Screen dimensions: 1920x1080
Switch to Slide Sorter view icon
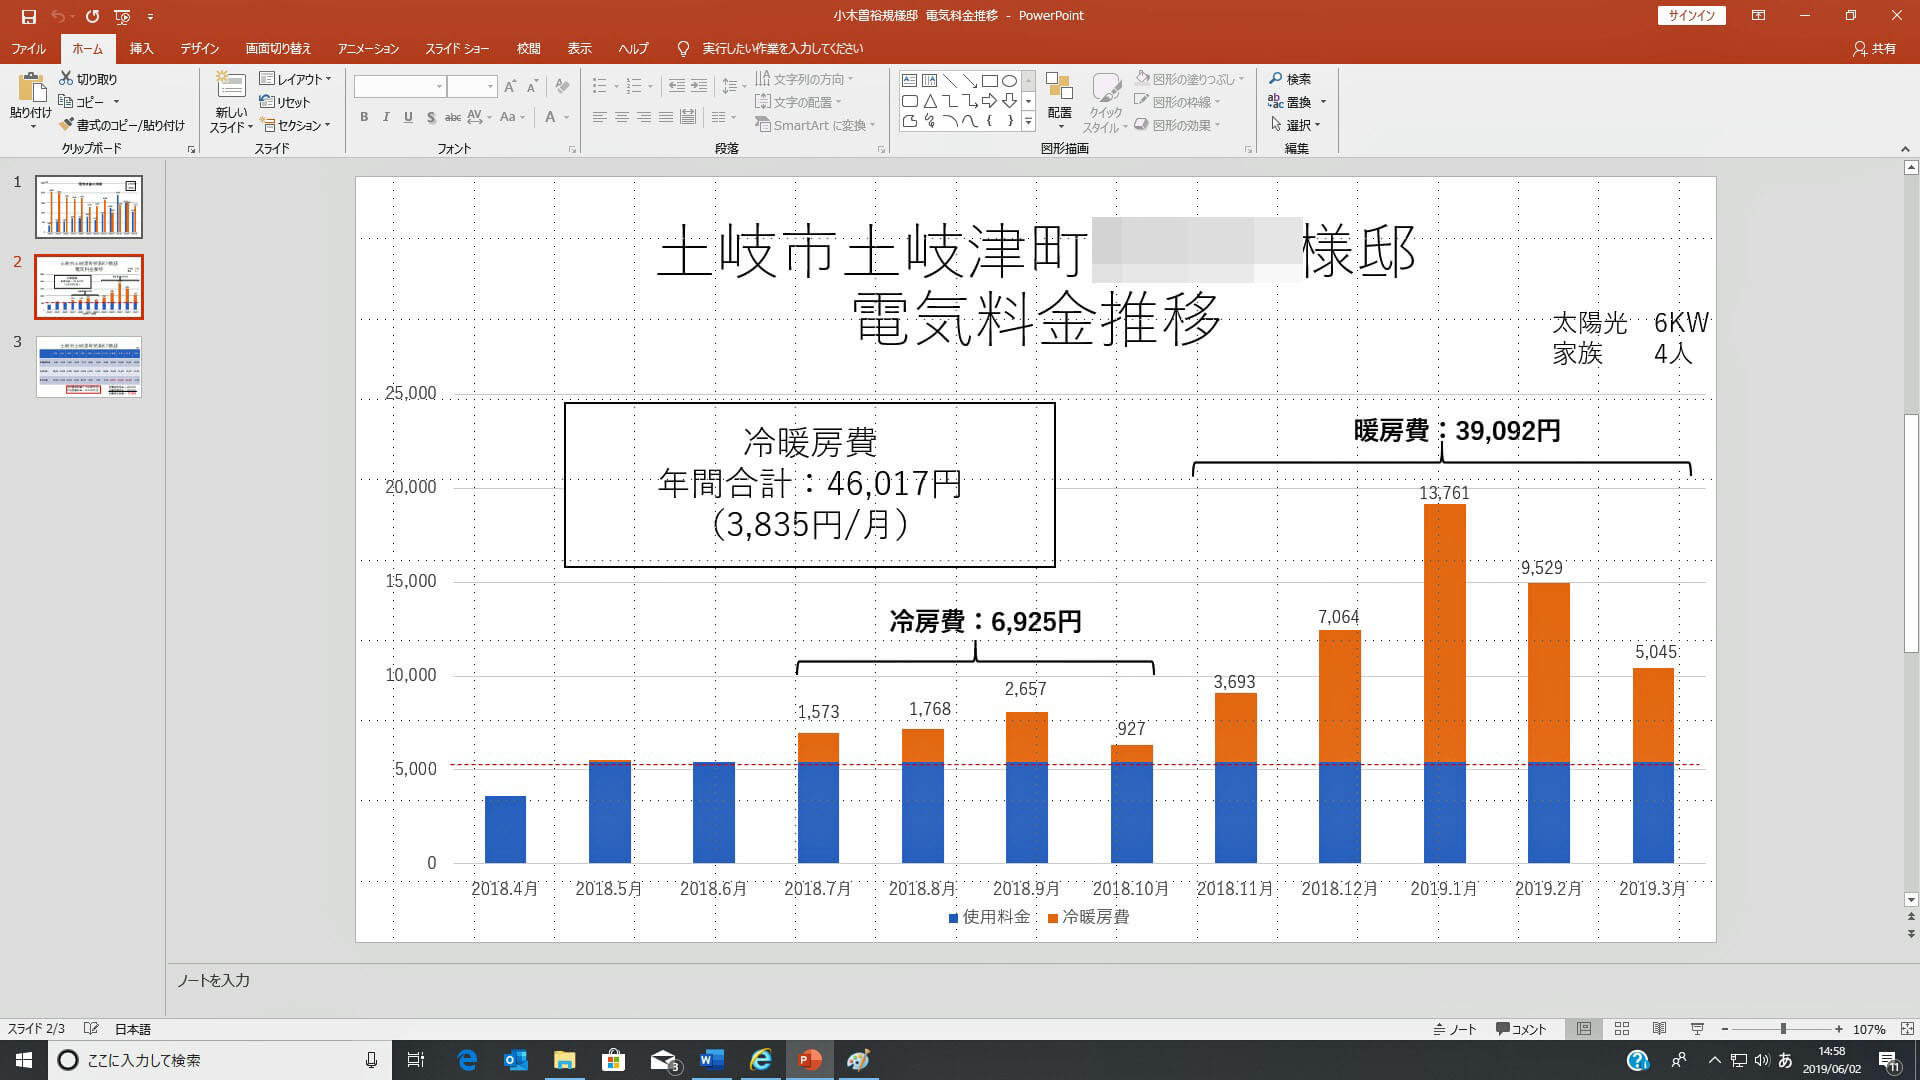(x=1622, y=1029)
